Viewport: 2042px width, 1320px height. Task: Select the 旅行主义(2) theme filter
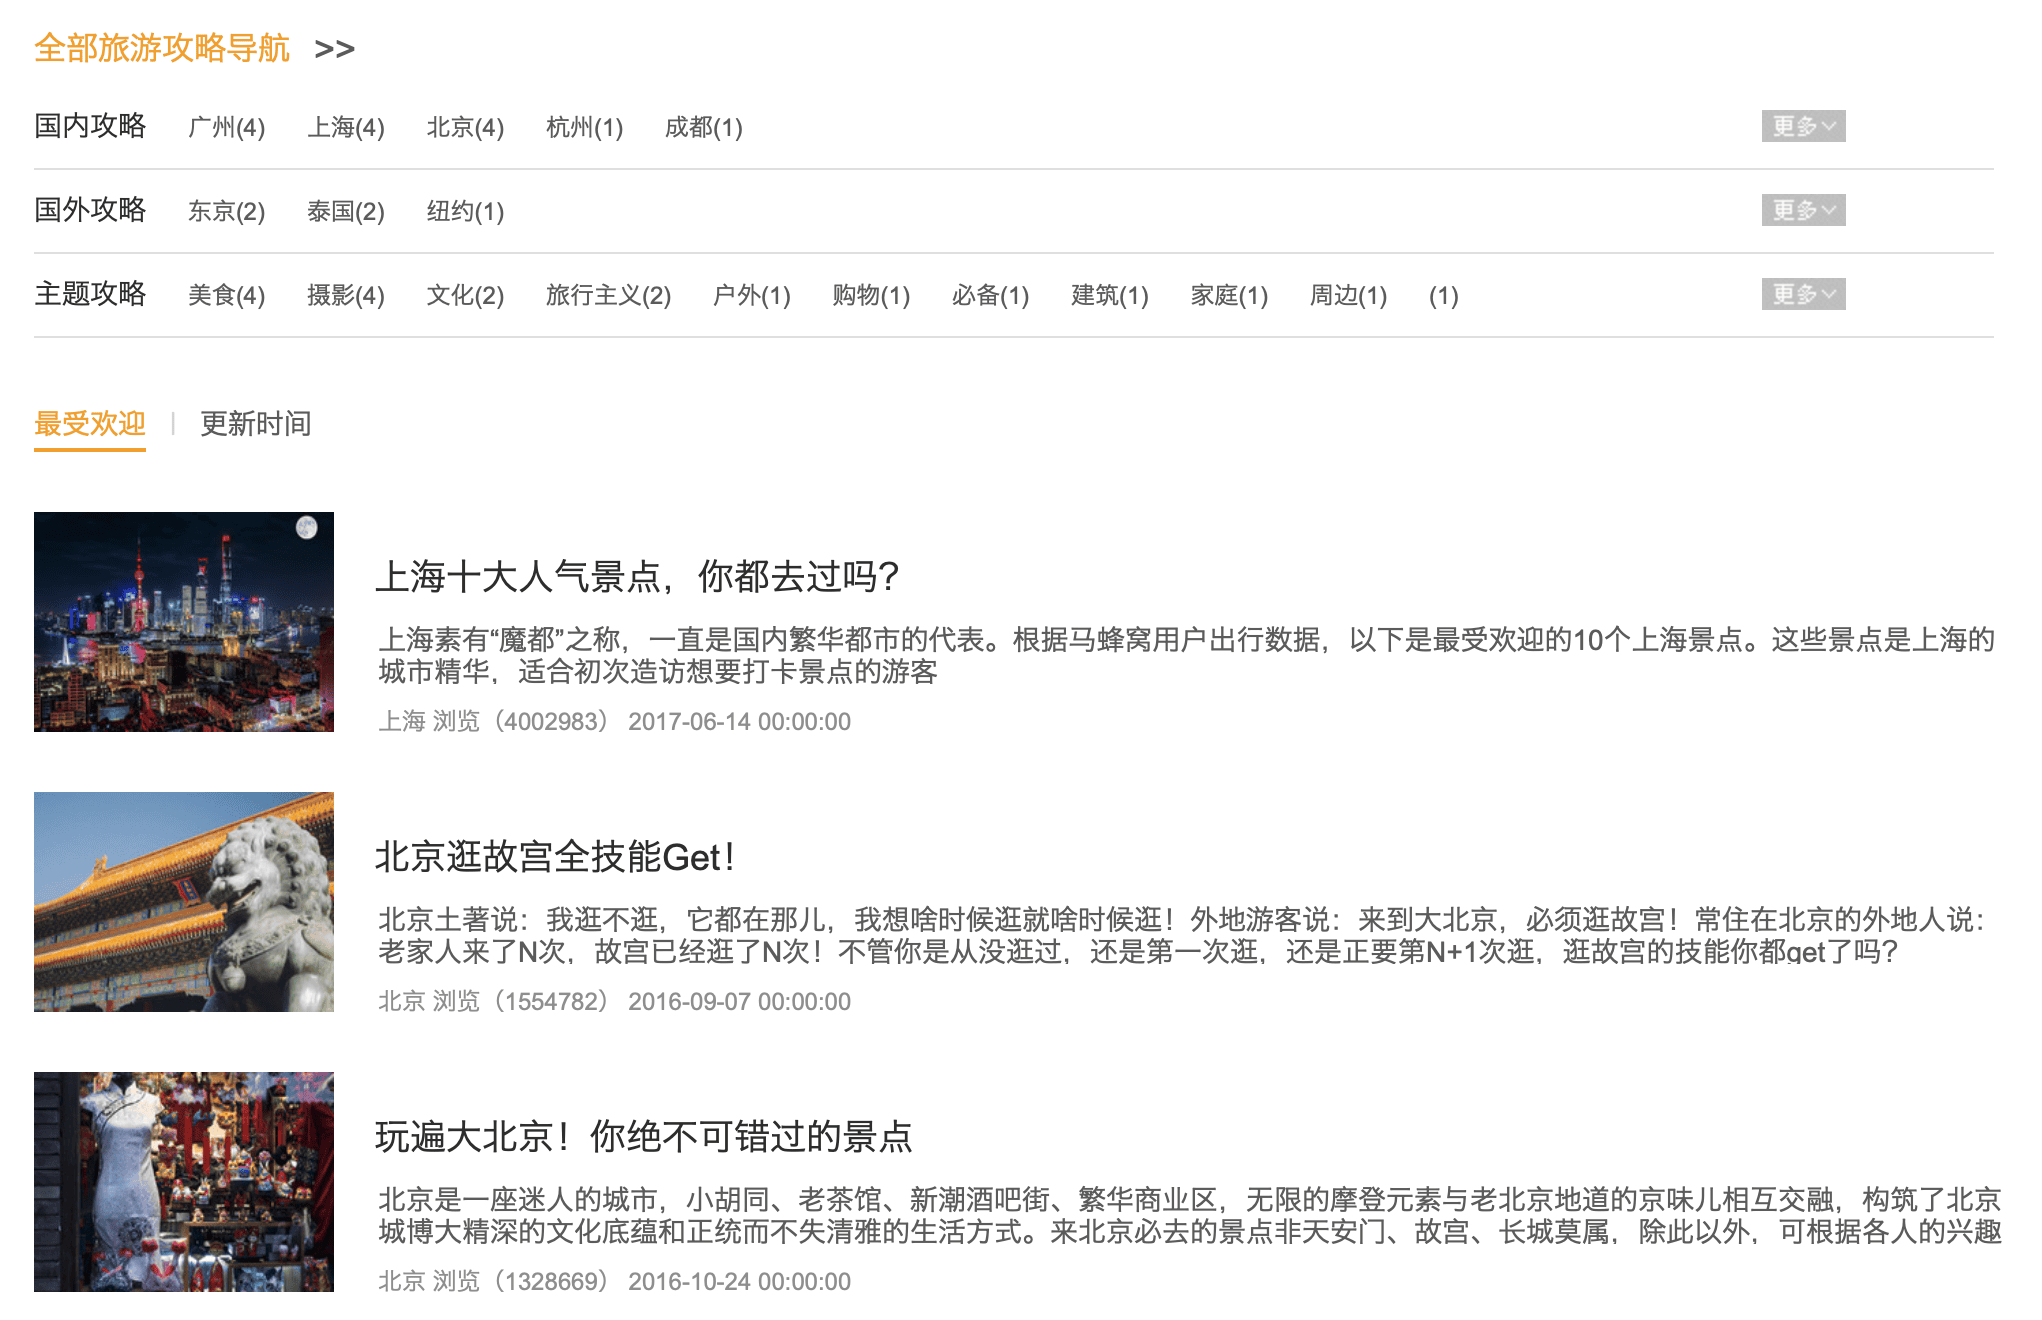pos(608,295)
